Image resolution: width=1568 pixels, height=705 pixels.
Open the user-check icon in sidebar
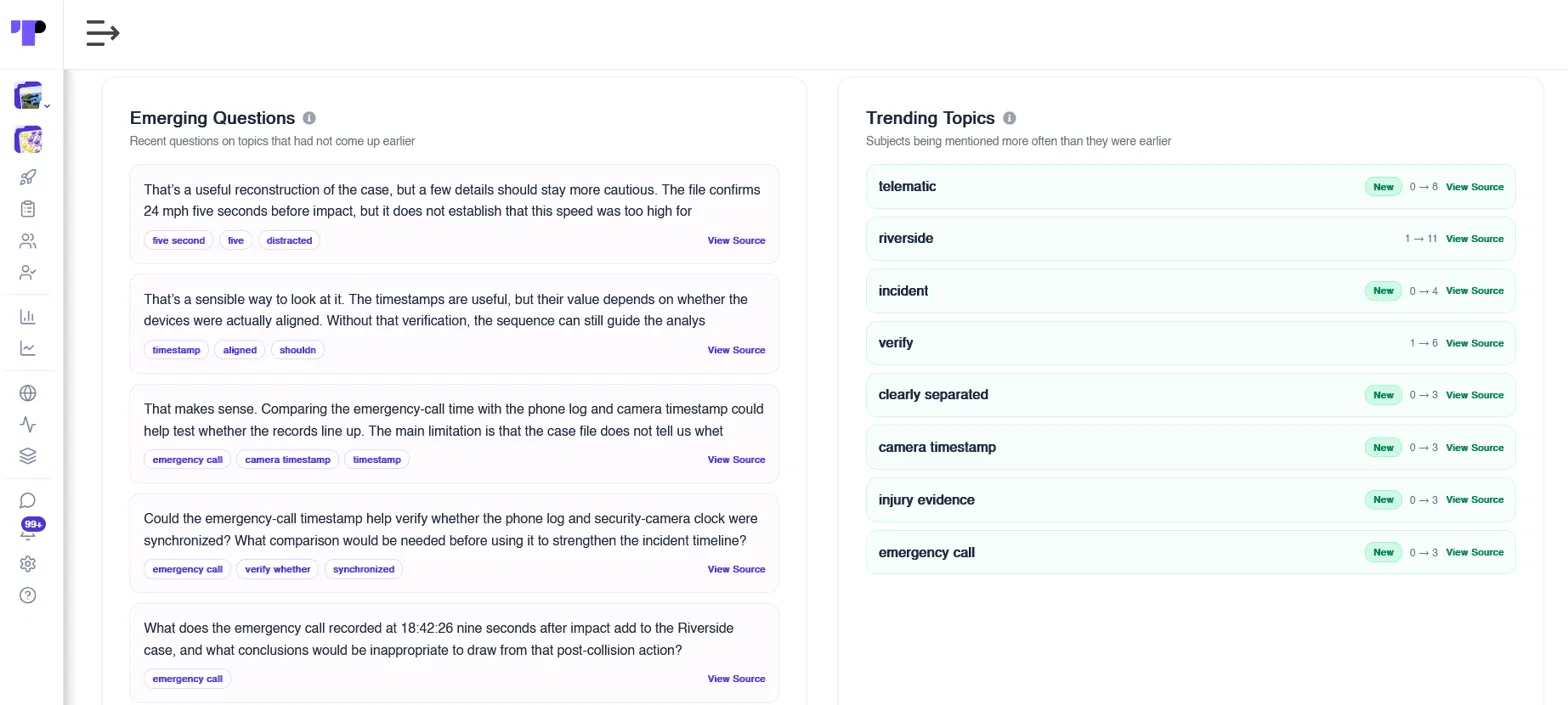tap(28, 272)
